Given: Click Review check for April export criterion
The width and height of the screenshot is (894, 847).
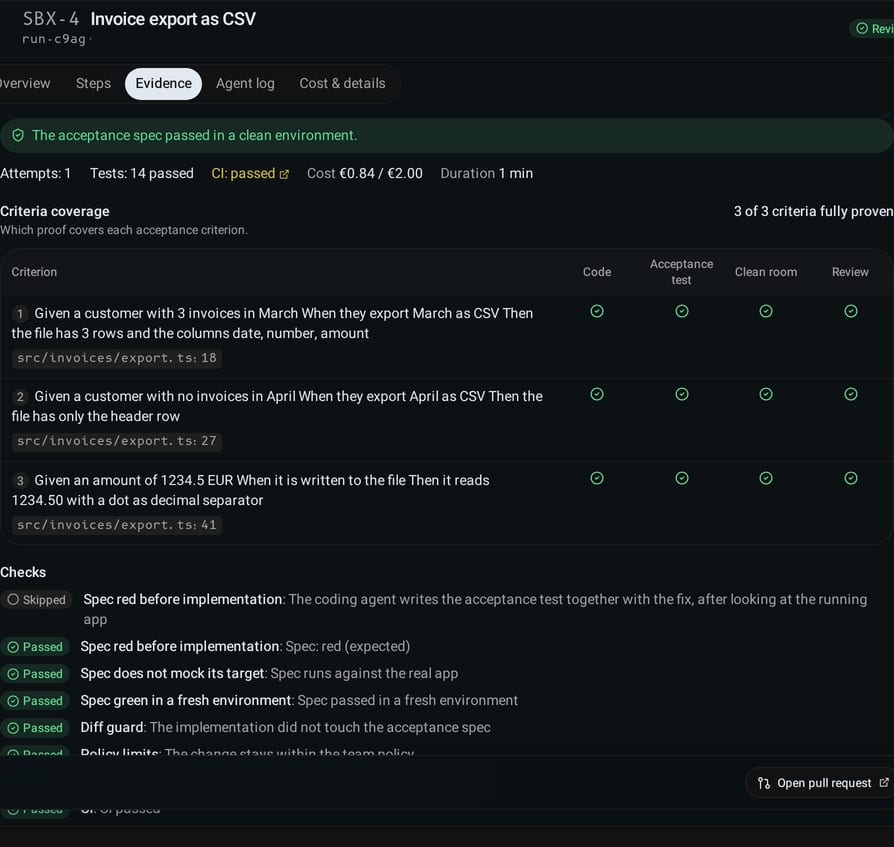Looking at the screenshot, I should [851, 394].
